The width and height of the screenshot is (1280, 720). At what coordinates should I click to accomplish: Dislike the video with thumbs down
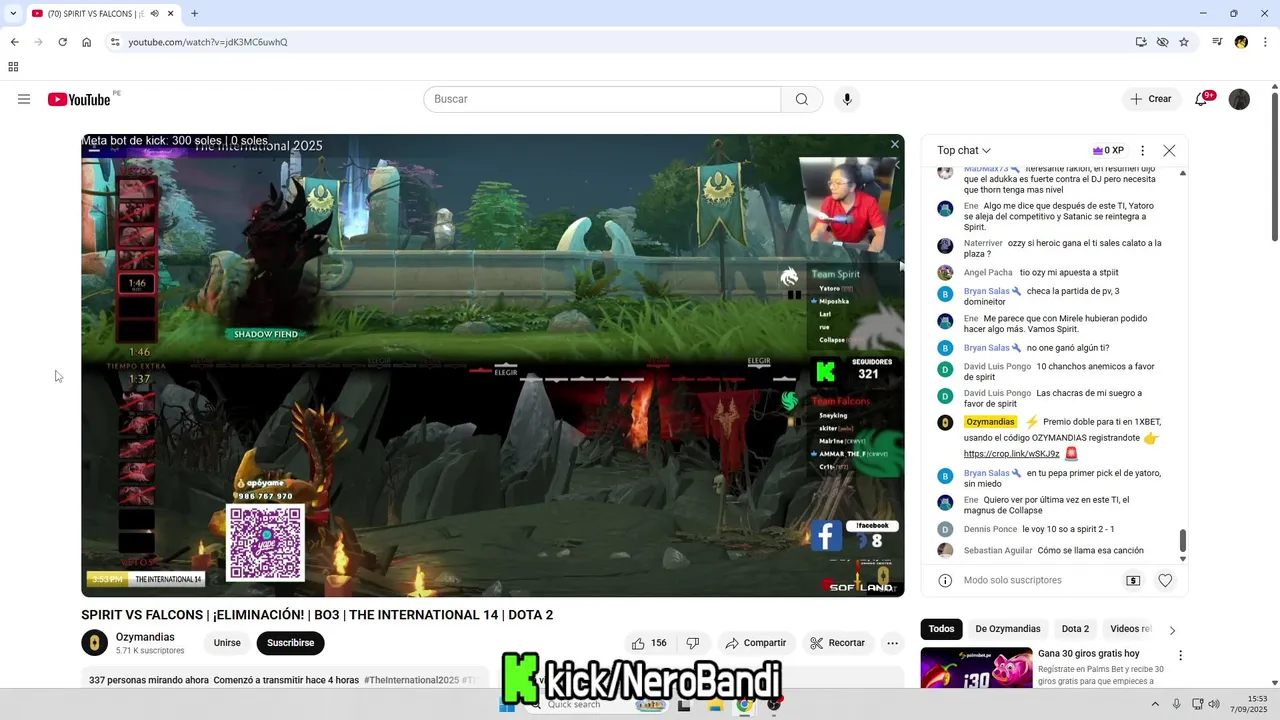[692, 643]
